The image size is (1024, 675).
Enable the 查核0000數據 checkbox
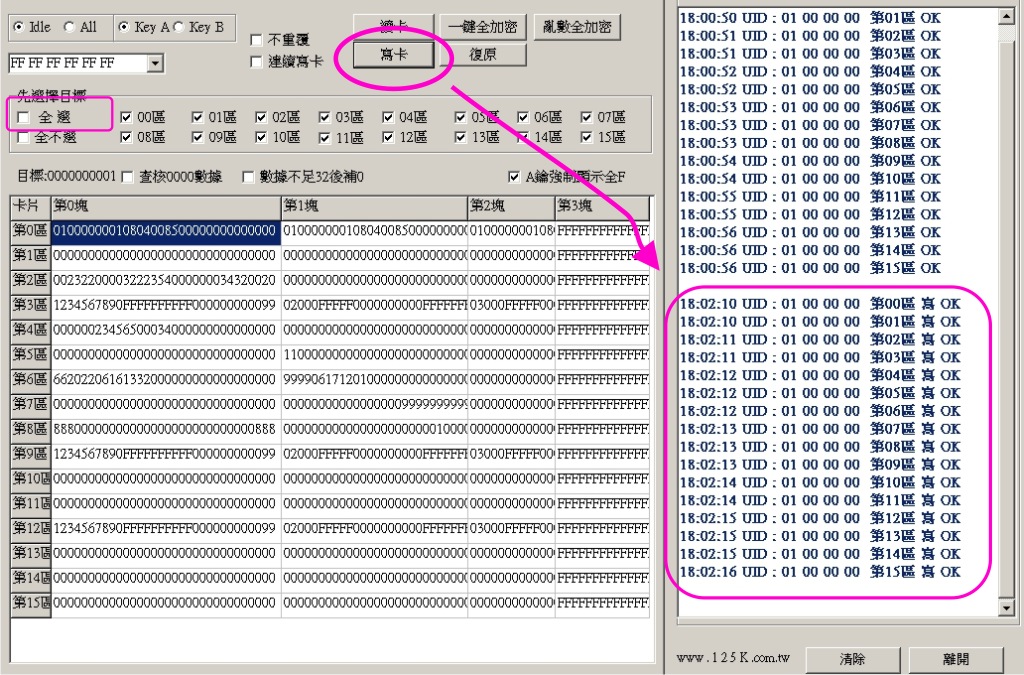(127, 177)
